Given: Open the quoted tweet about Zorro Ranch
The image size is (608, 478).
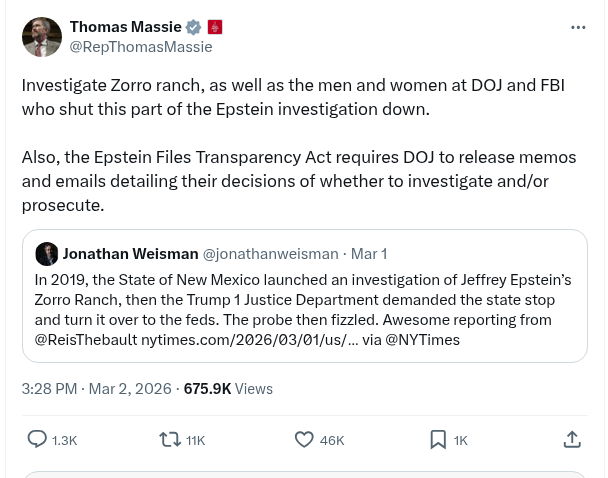Looking at the screenshot, I should [303, 309].
